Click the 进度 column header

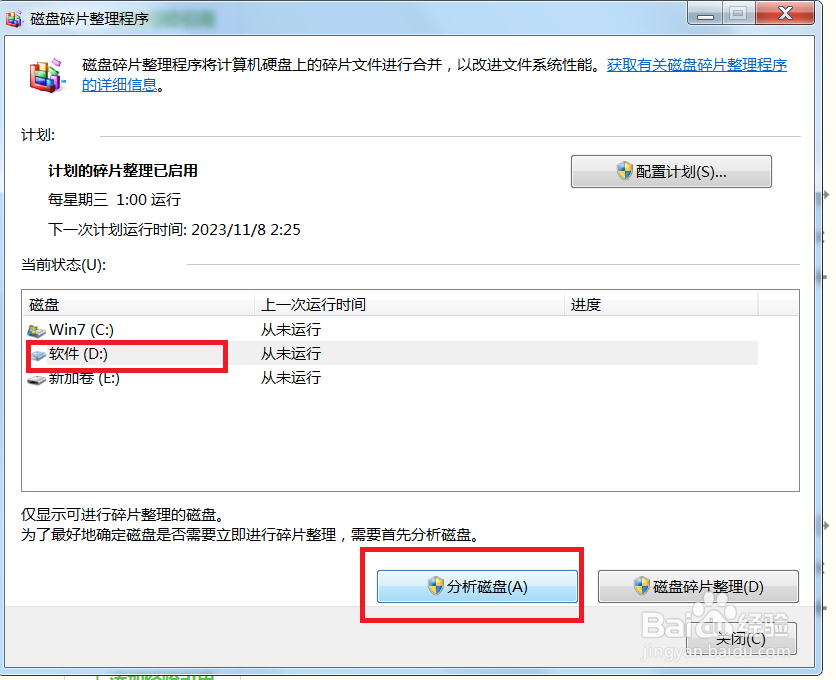[661, 305]
